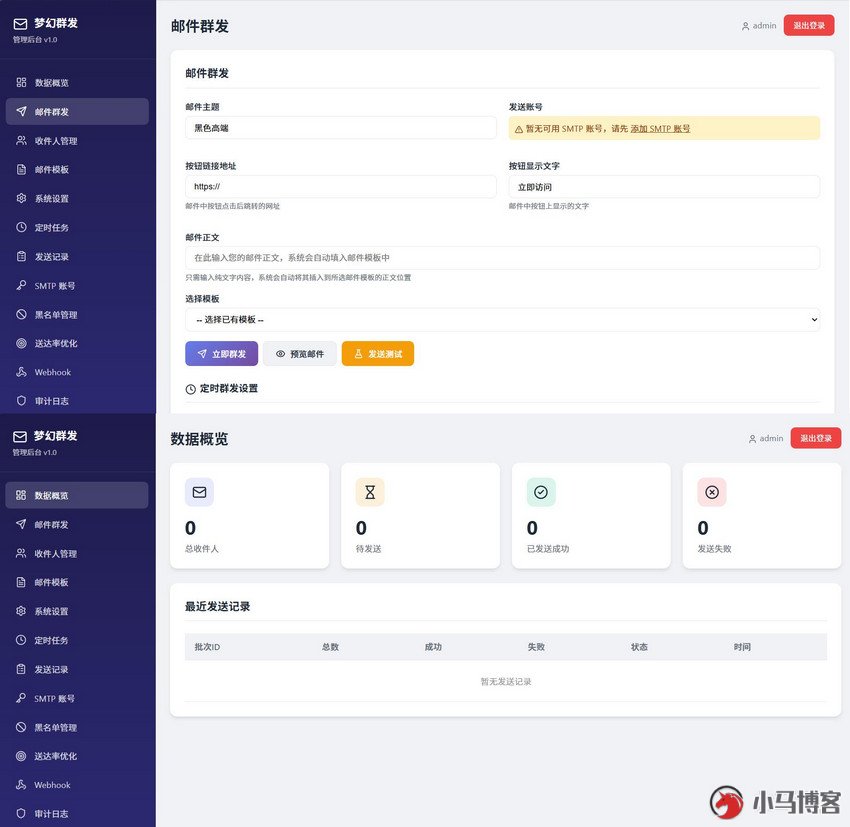This screenshot has height=827, width=850.
Task: Click the admin user icon on 数据概览 page
Action: (752, 439)
